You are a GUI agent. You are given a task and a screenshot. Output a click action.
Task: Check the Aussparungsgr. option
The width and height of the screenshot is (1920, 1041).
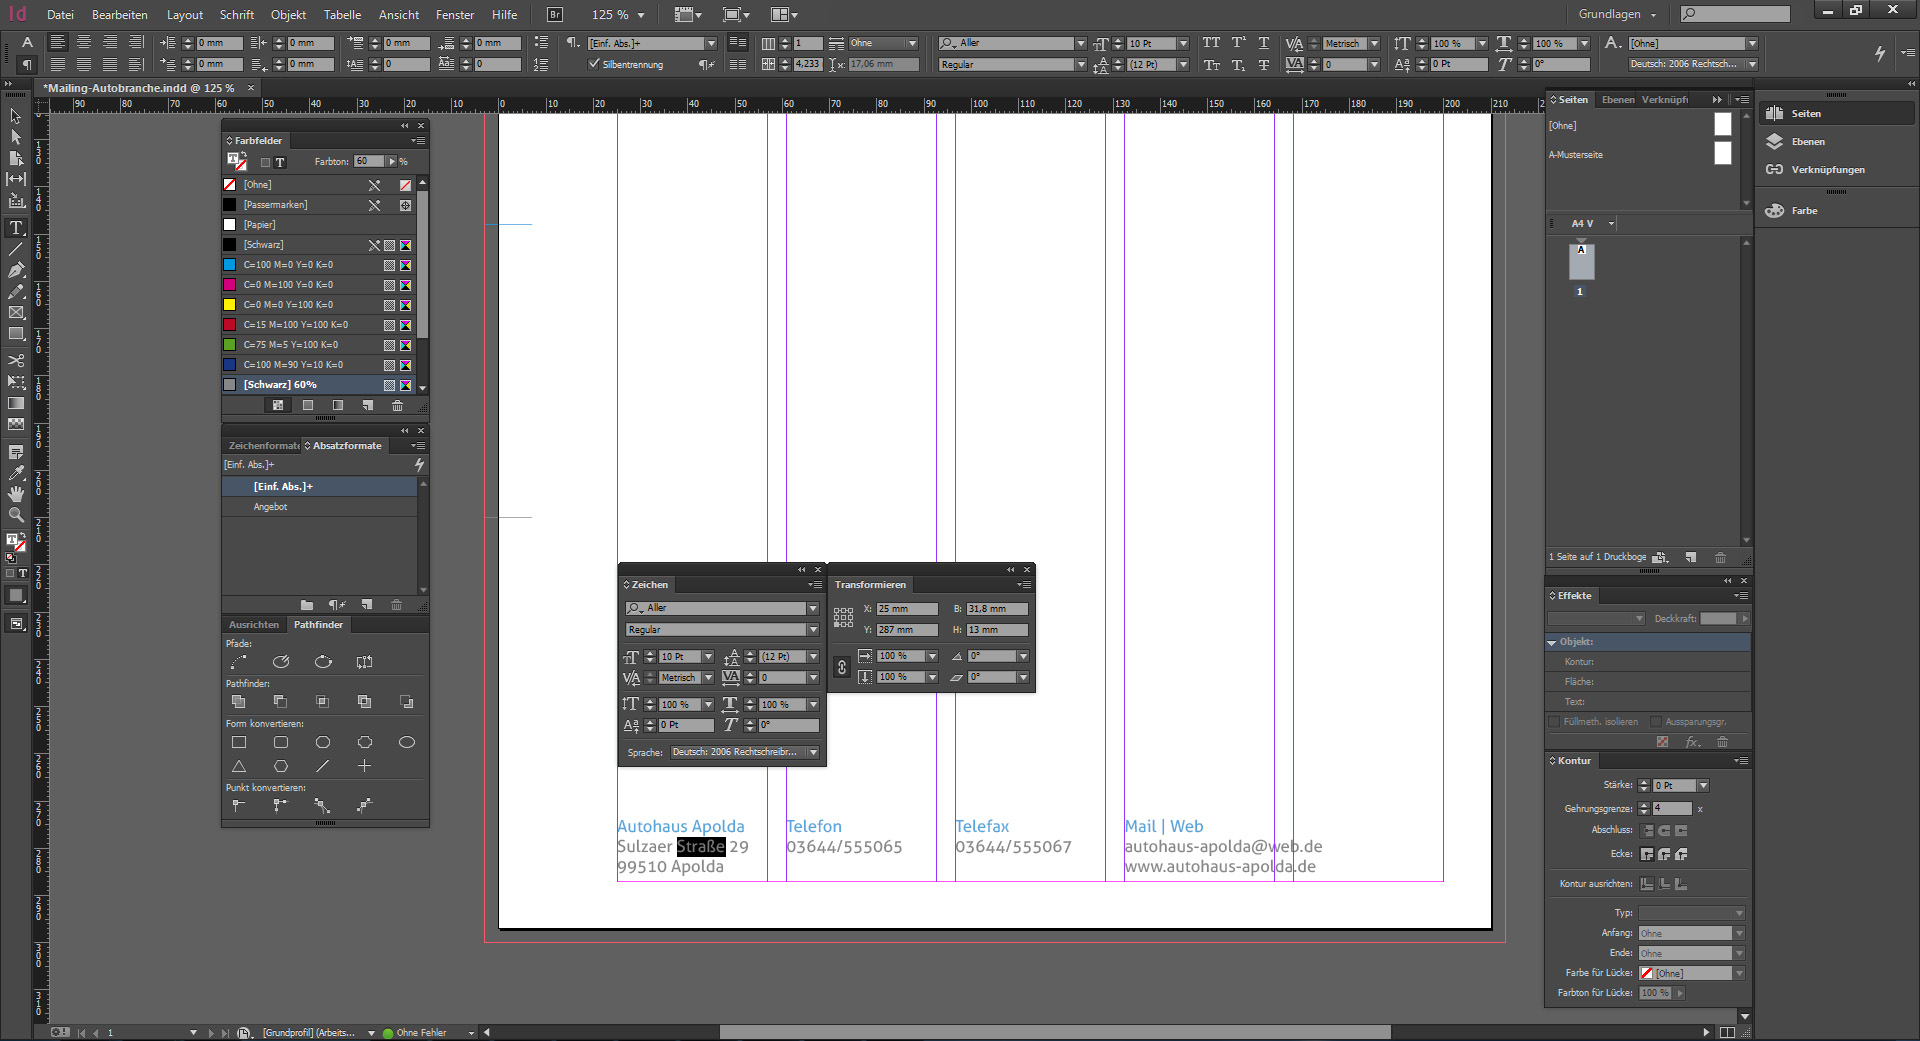(x=1656, y=721)
